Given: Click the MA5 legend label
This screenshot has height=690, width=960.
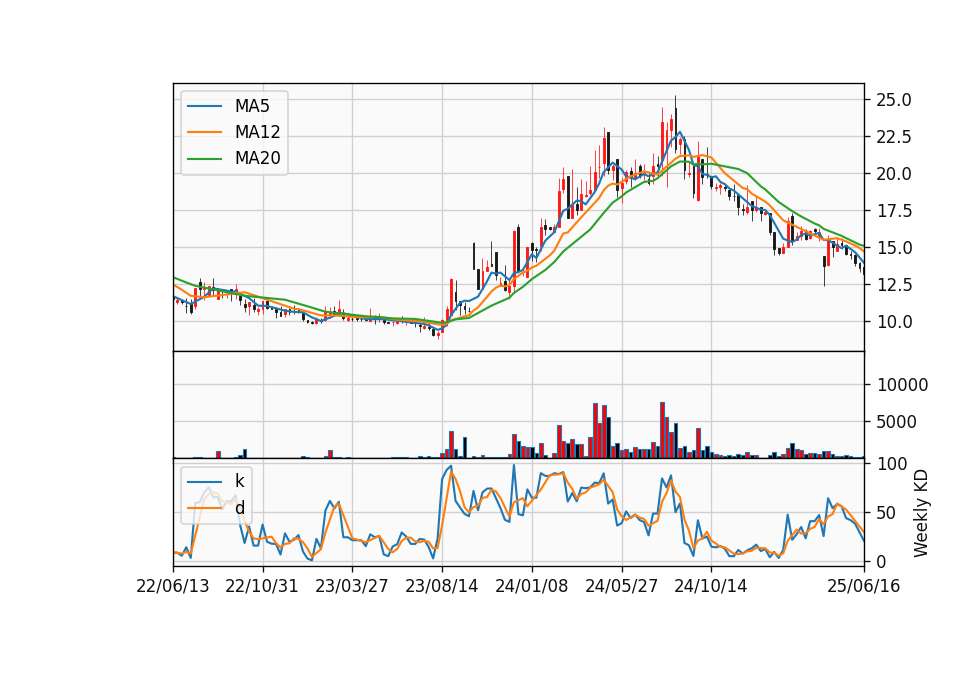Looking at the screenshot, I should [252, 106].
